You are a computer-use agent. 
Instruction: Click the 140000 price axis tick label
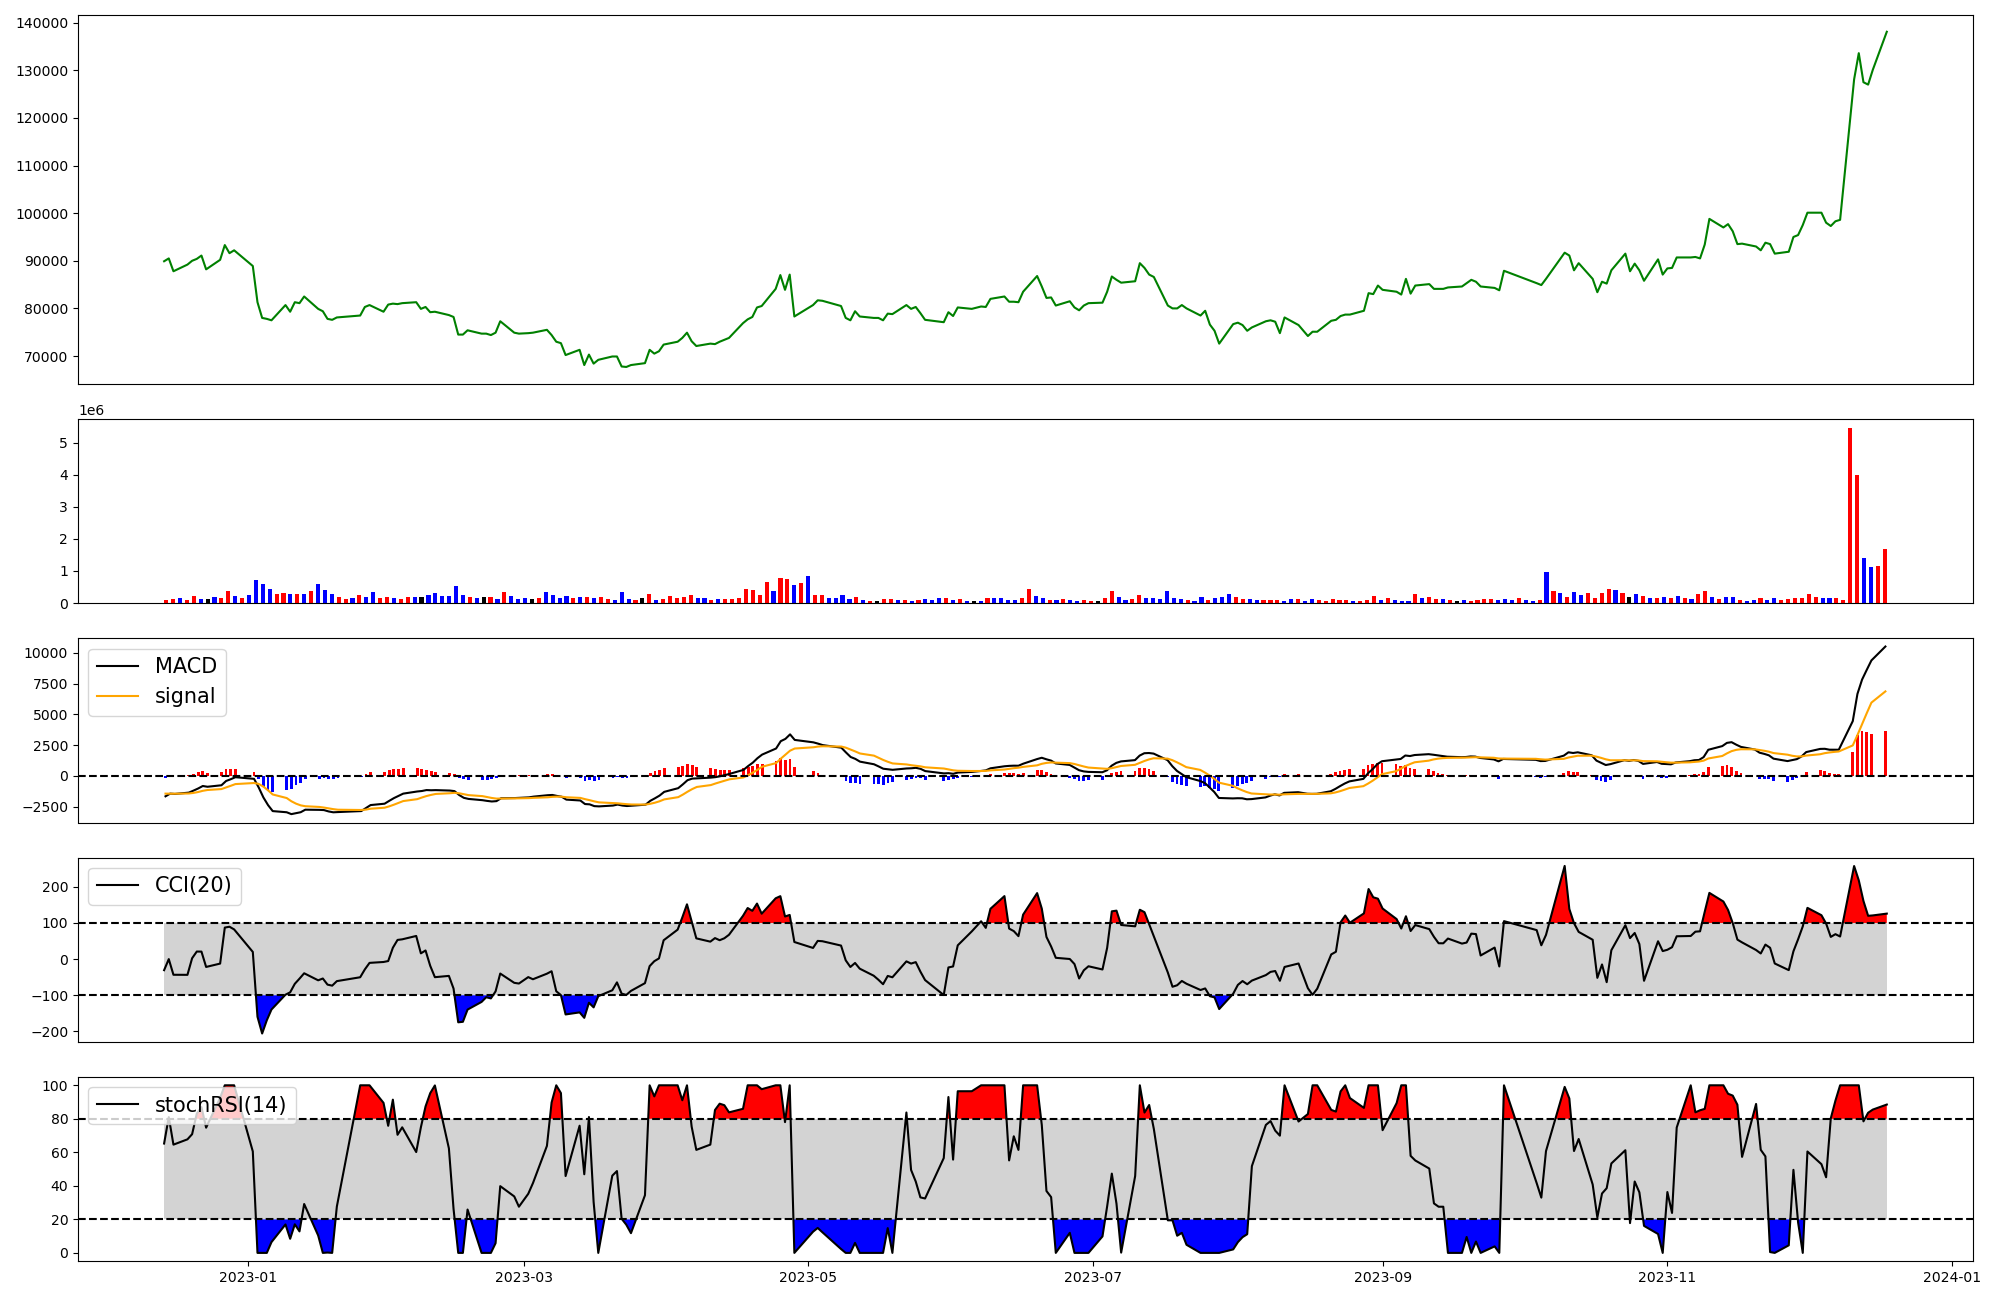point(42,23)
